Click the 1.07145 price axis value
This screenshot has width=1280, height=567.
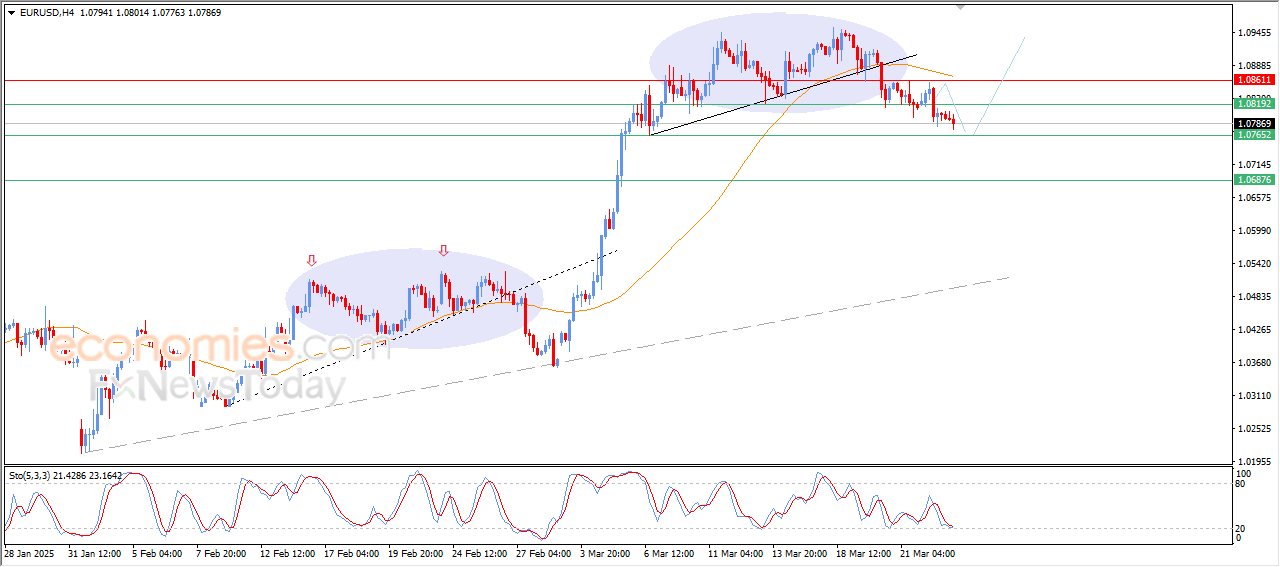[1254, 165]
